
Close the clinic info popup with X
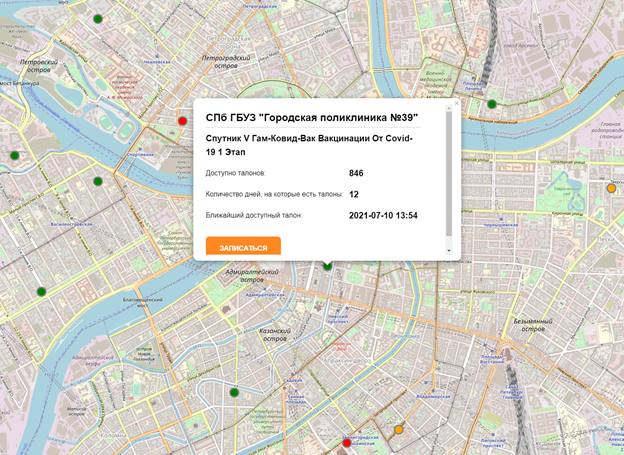pyautogui.click(x=456, y=103)
